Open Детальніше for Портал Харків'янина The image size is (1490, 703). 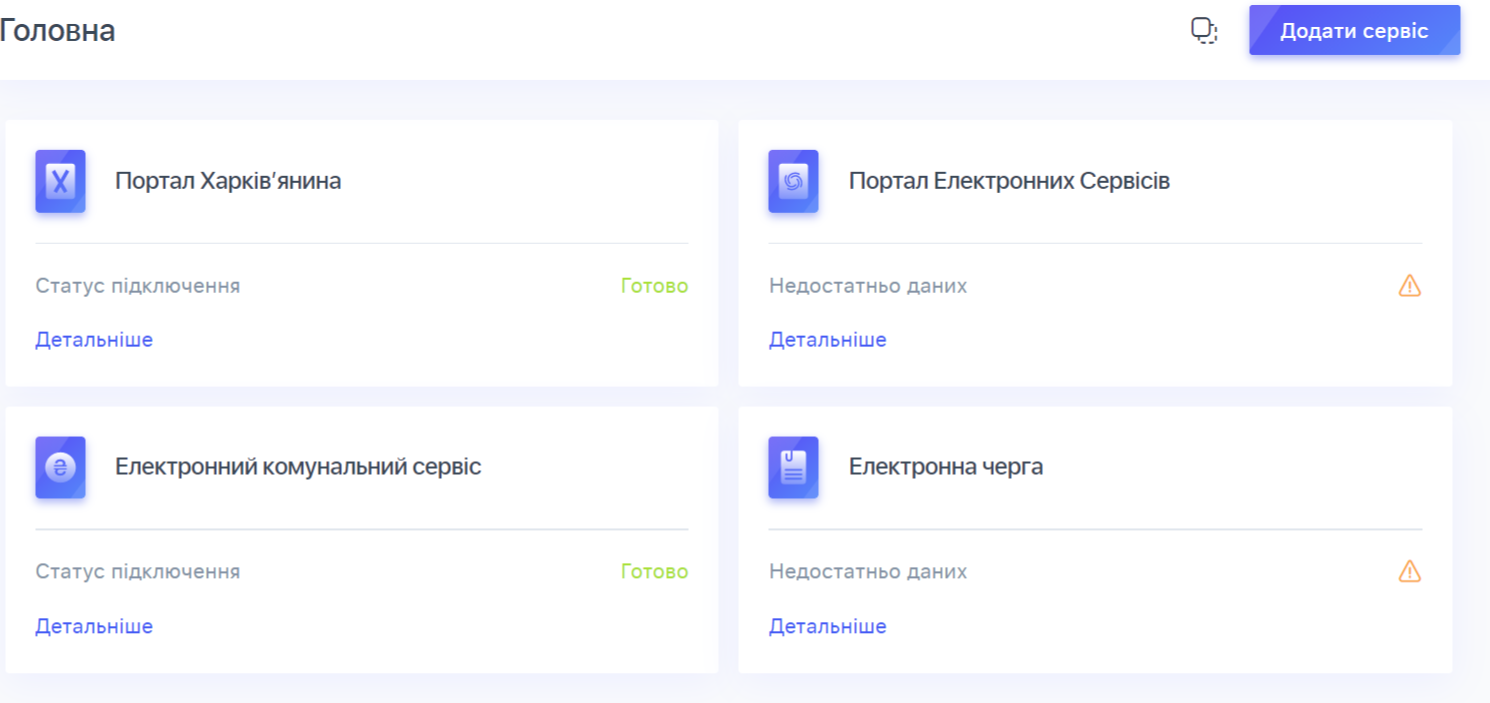coord(94,339)
